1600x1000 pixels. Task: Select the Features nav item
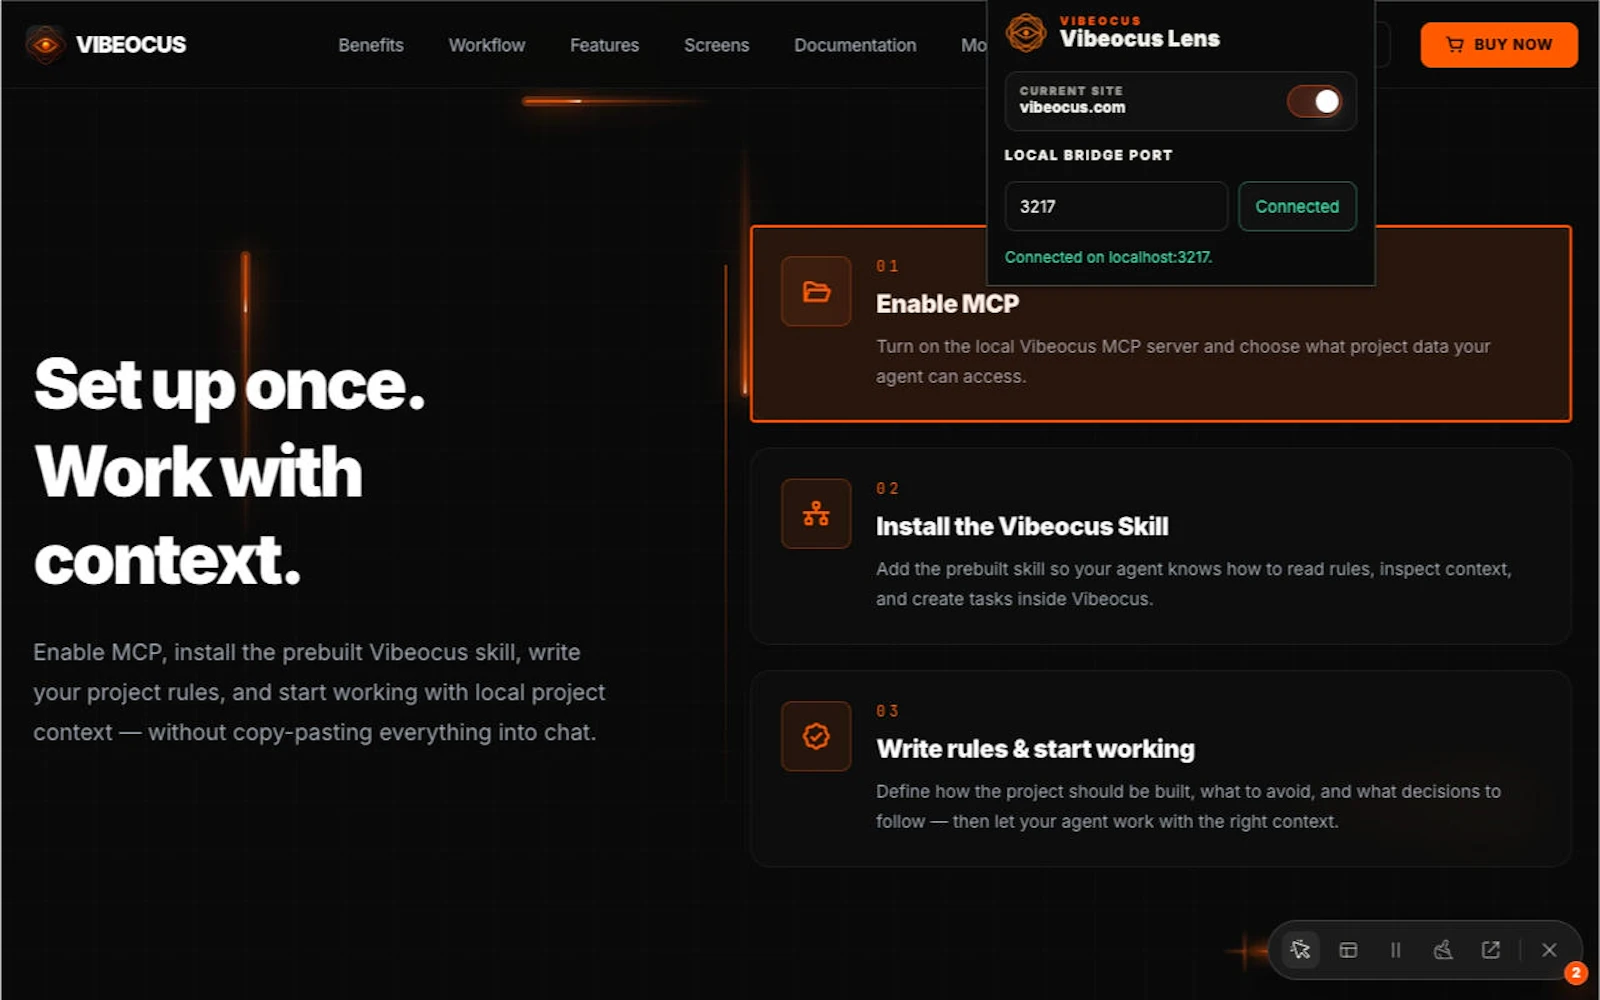click(604, 45)
